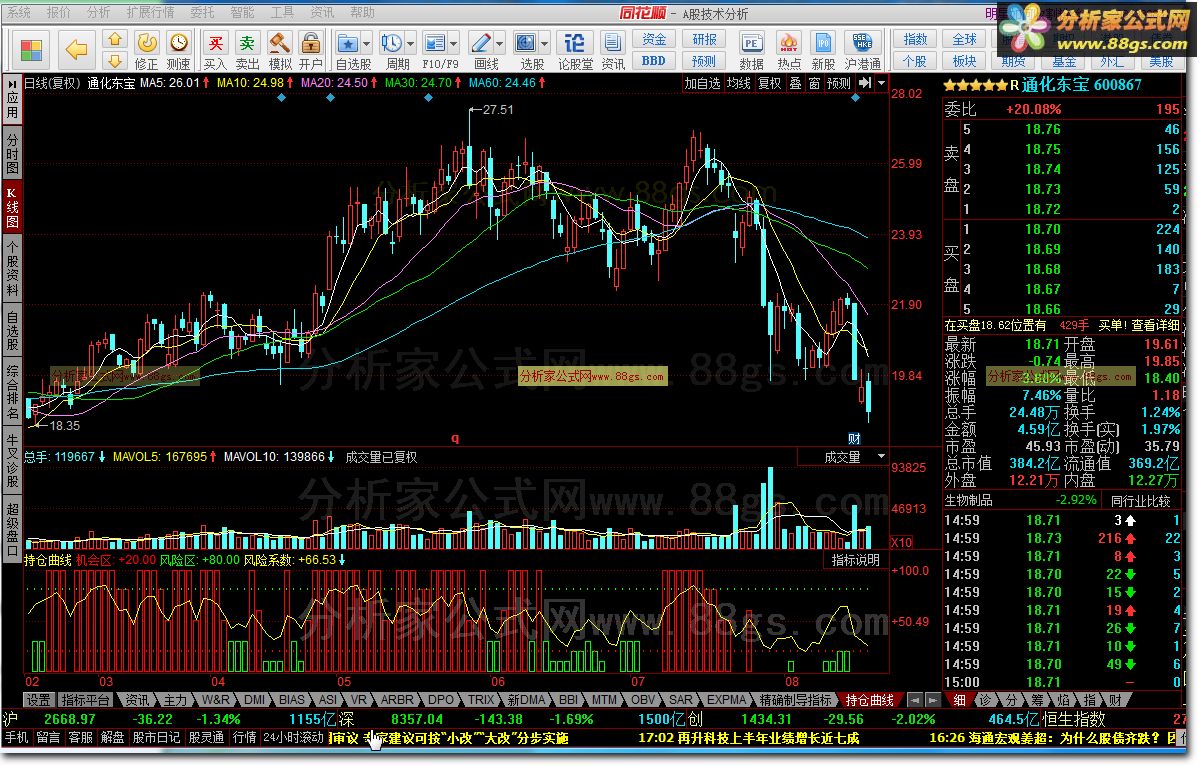Expand the 选股 dropdown arrow
This screenshot has height=766, width=1199.
point(544,44)
